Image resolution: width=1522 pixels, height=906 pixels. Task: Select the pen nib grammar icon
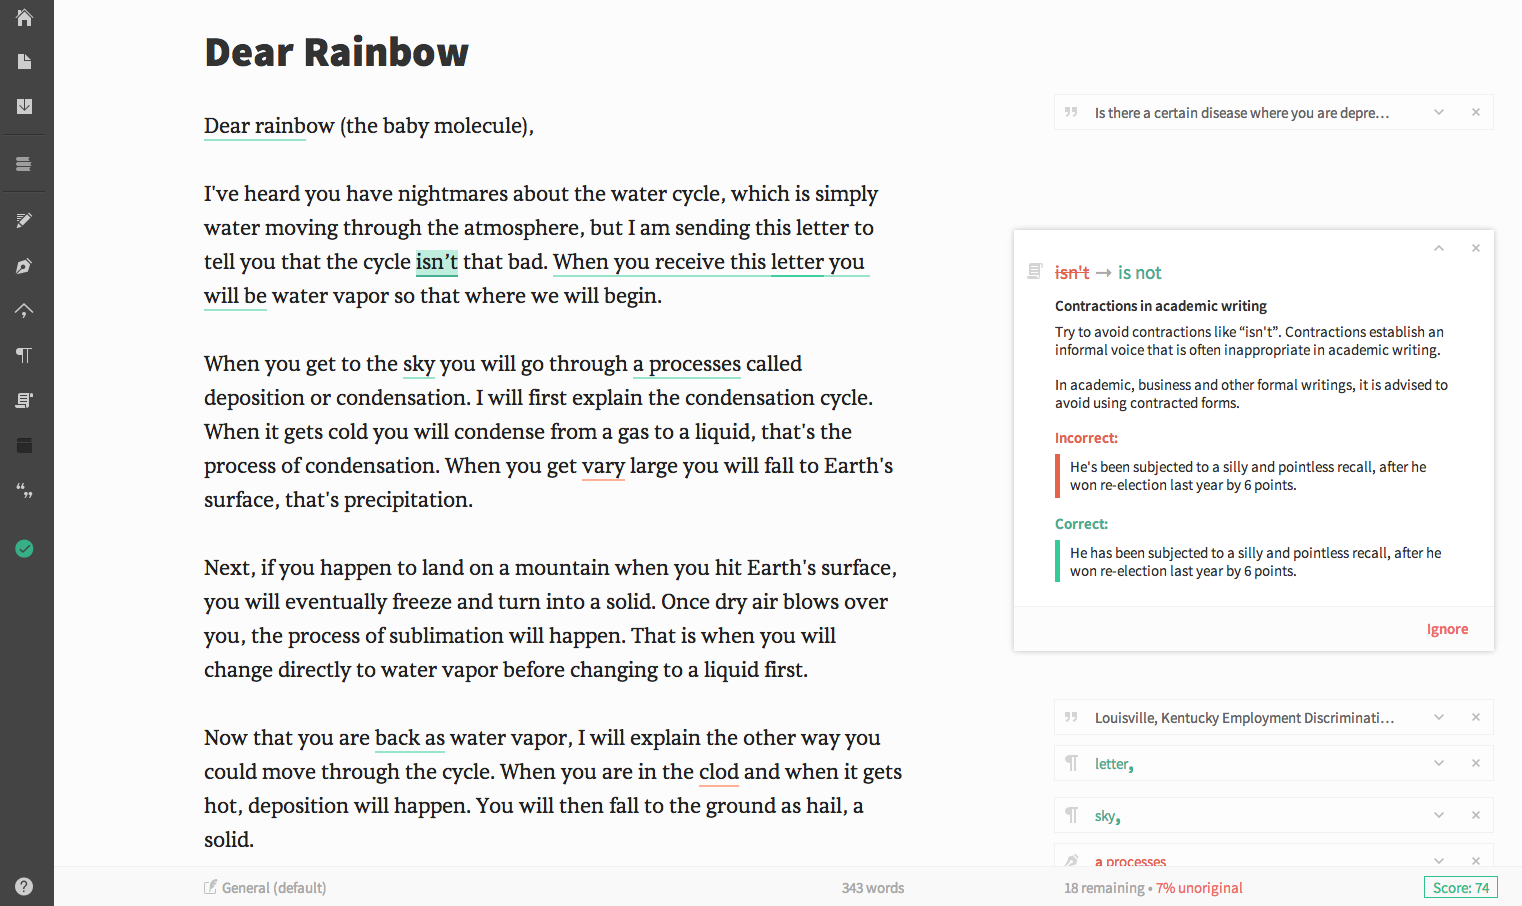coord(24,266)
